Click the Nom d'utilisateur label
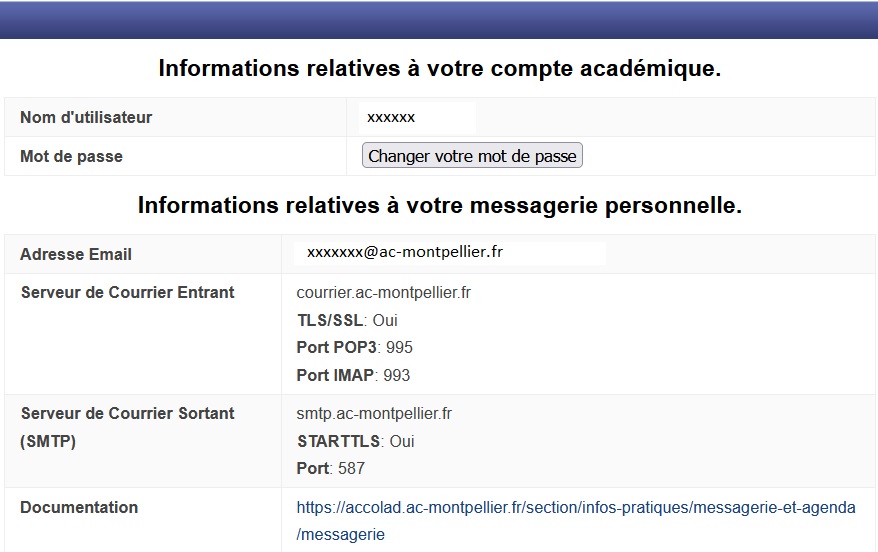The image size is (878, 552). tap(86, 117)
